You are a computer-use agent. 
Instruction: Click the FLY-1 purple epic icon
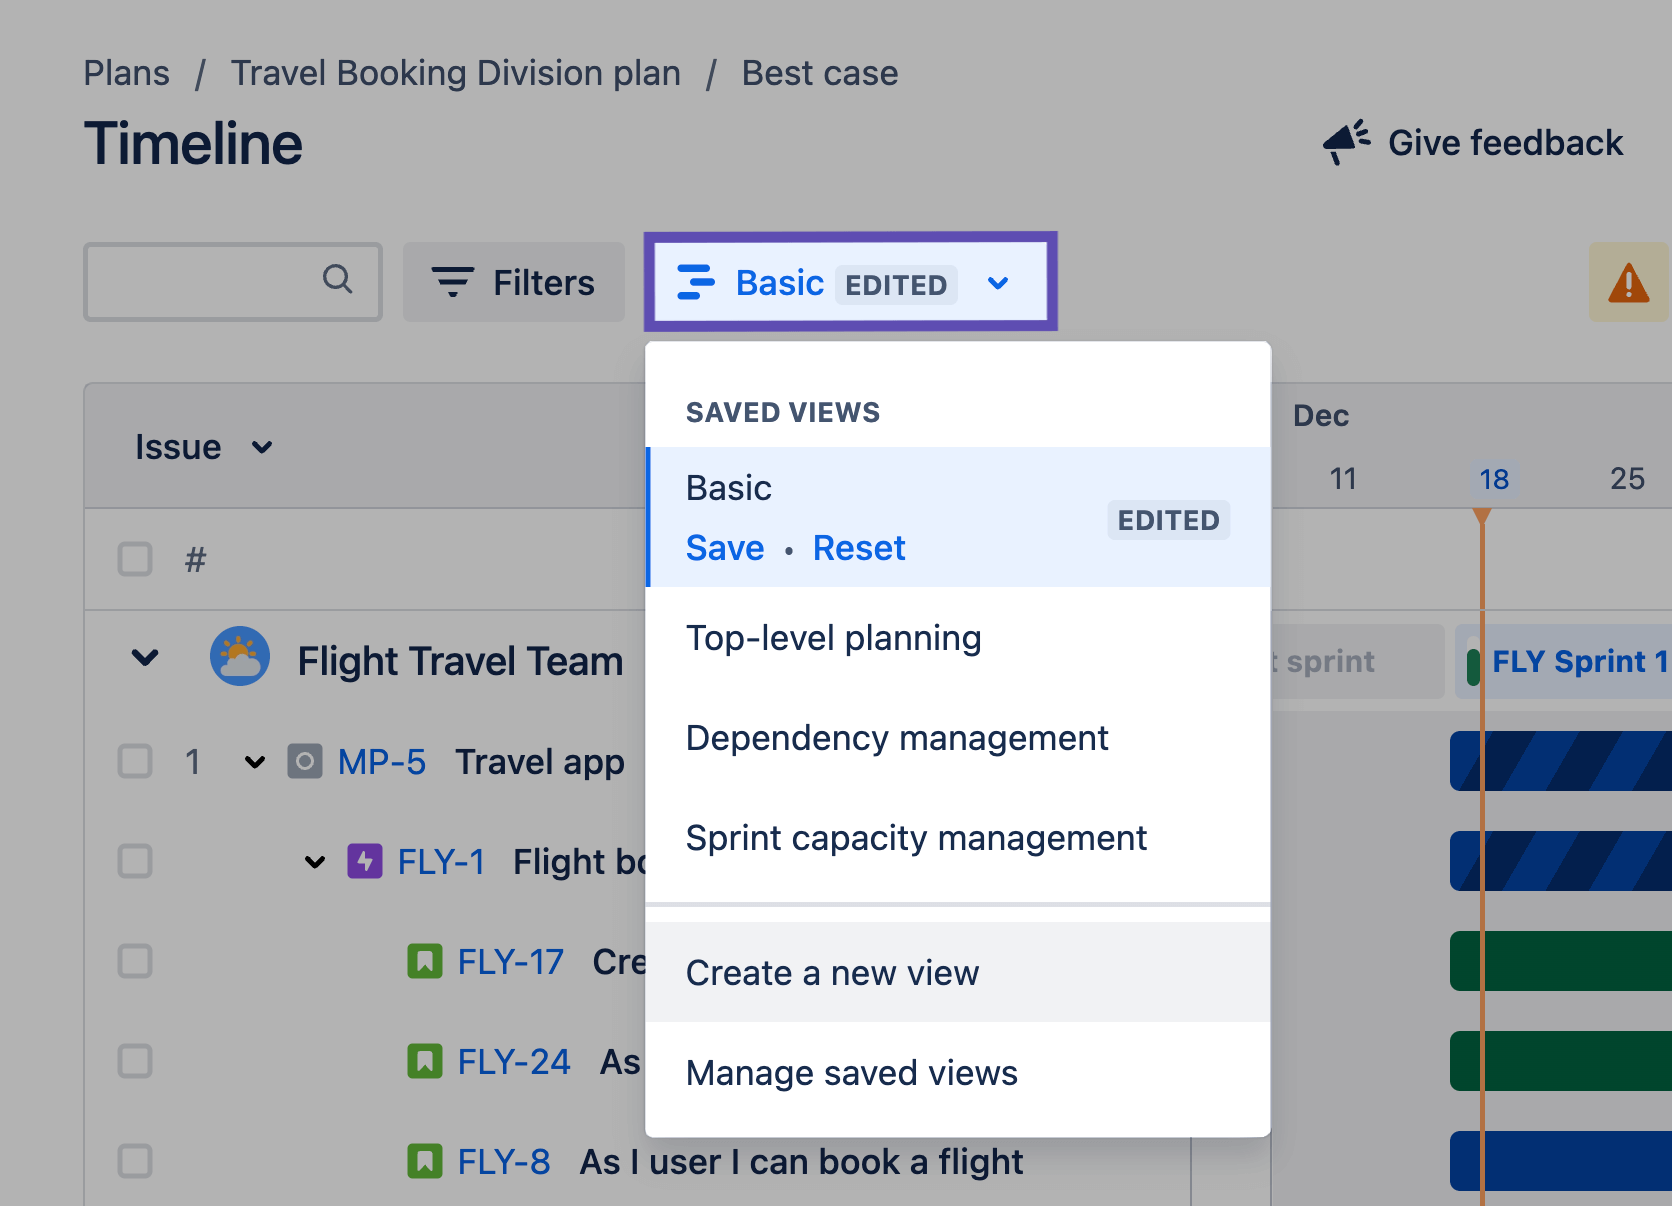(x=365, y=861)
